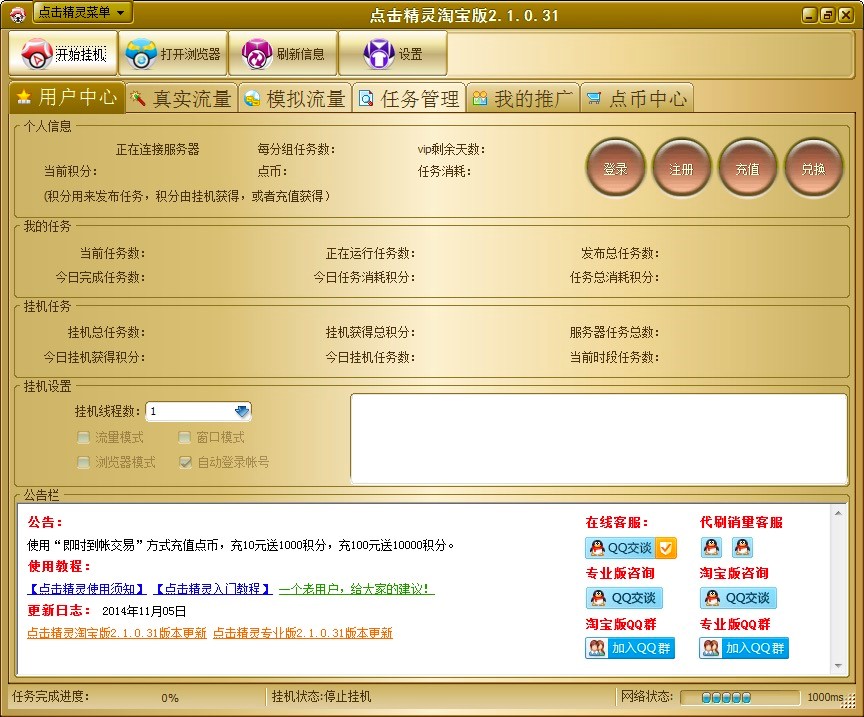864x717 pixels.
Task: Close the 点击精灵 window
Action: pos(845,15)
